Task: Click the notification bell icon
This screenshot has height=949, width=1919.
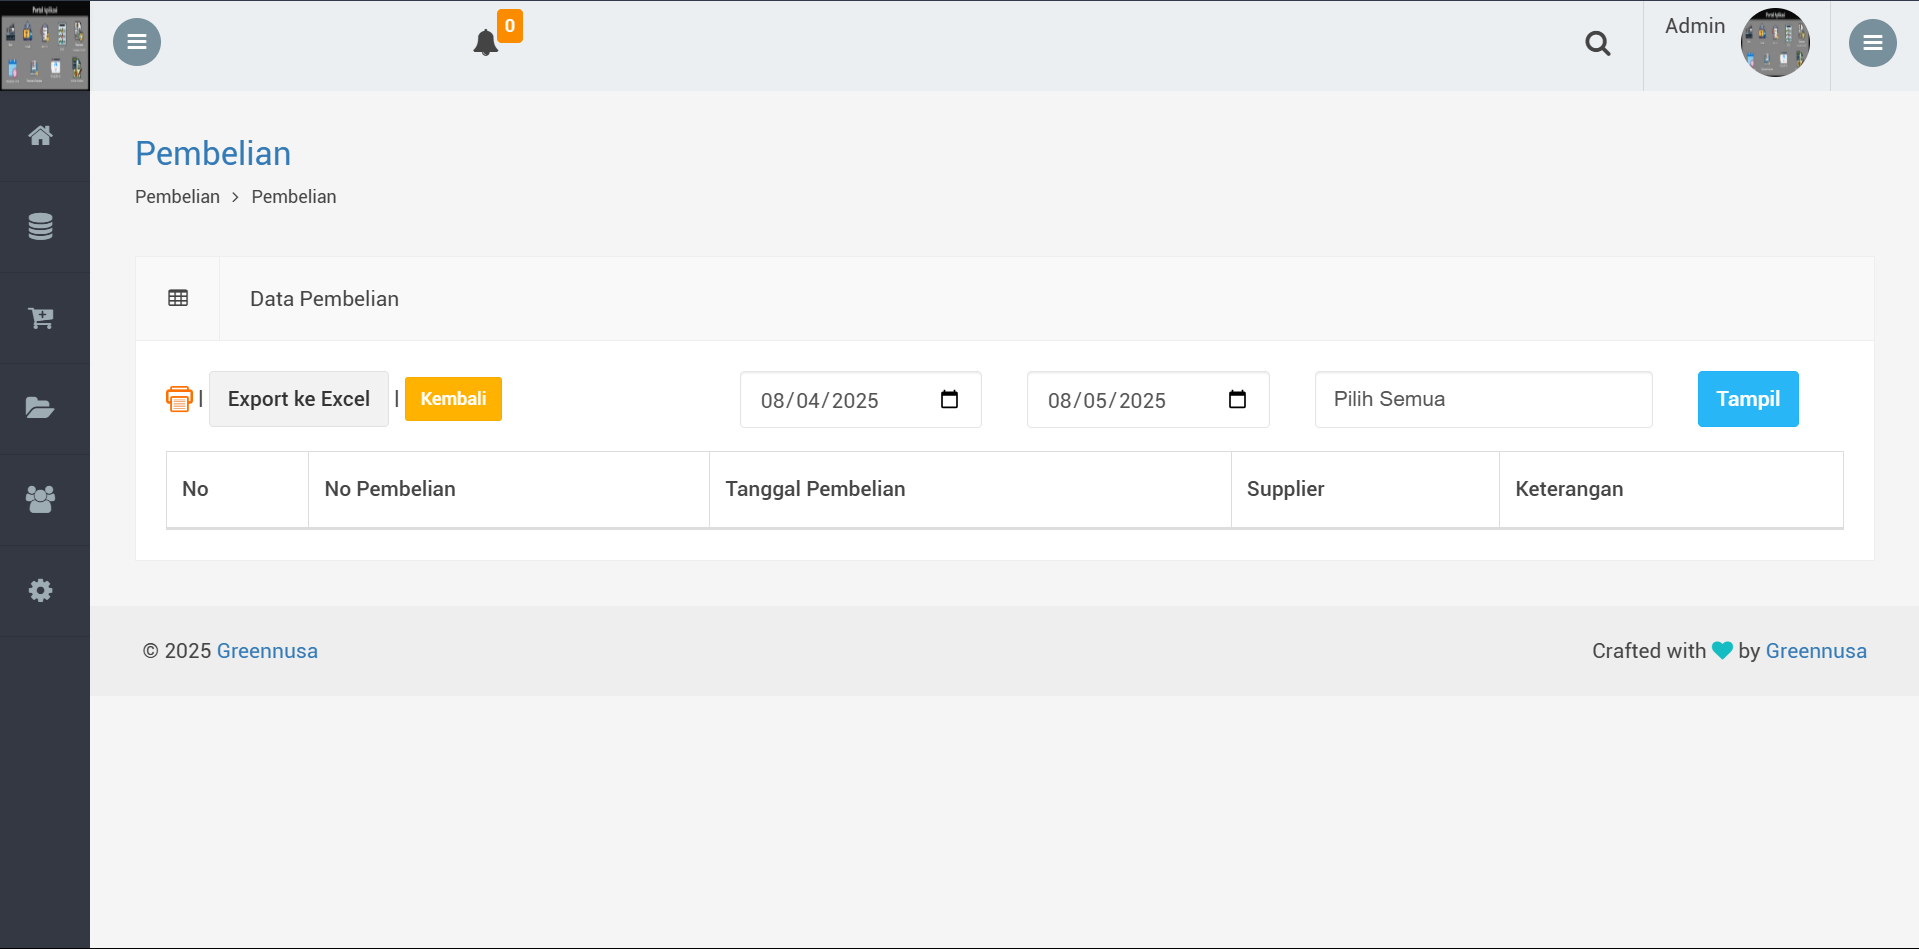Action: [486, 43]
